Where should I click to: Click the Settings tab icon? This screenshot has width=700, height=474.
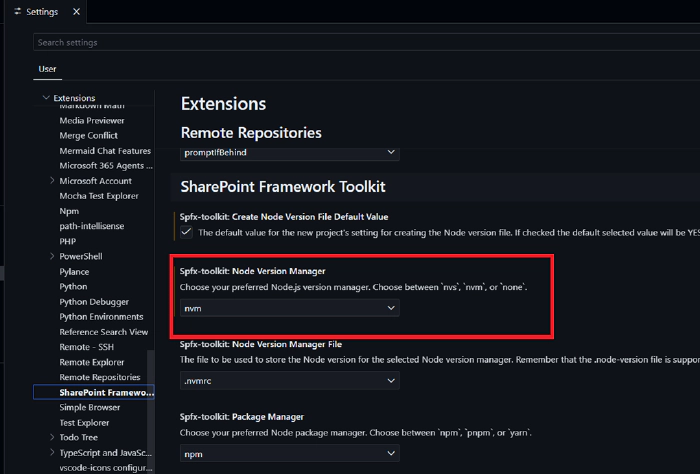tap(18, 12)
